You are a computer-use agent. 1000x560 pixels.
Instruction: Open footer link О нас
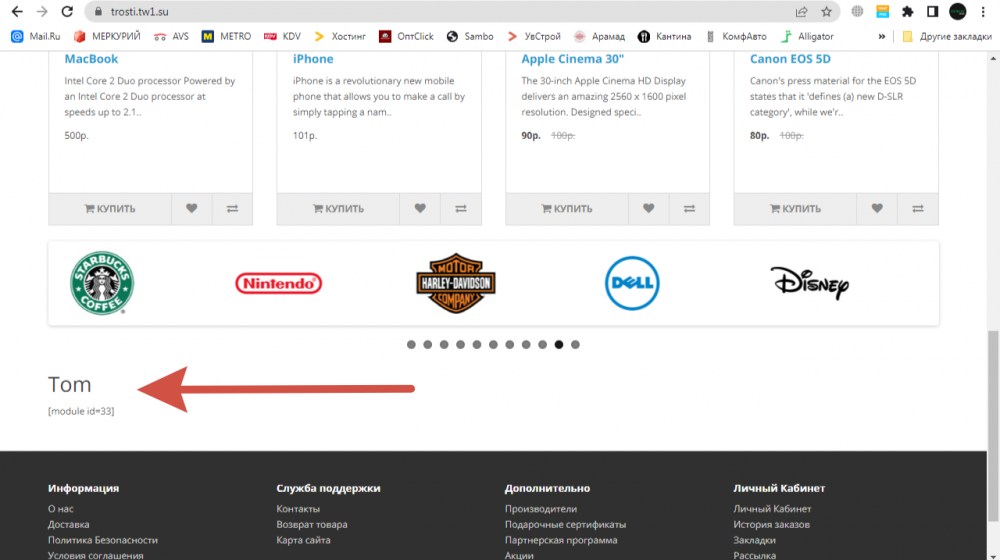[x=61, y=509]
